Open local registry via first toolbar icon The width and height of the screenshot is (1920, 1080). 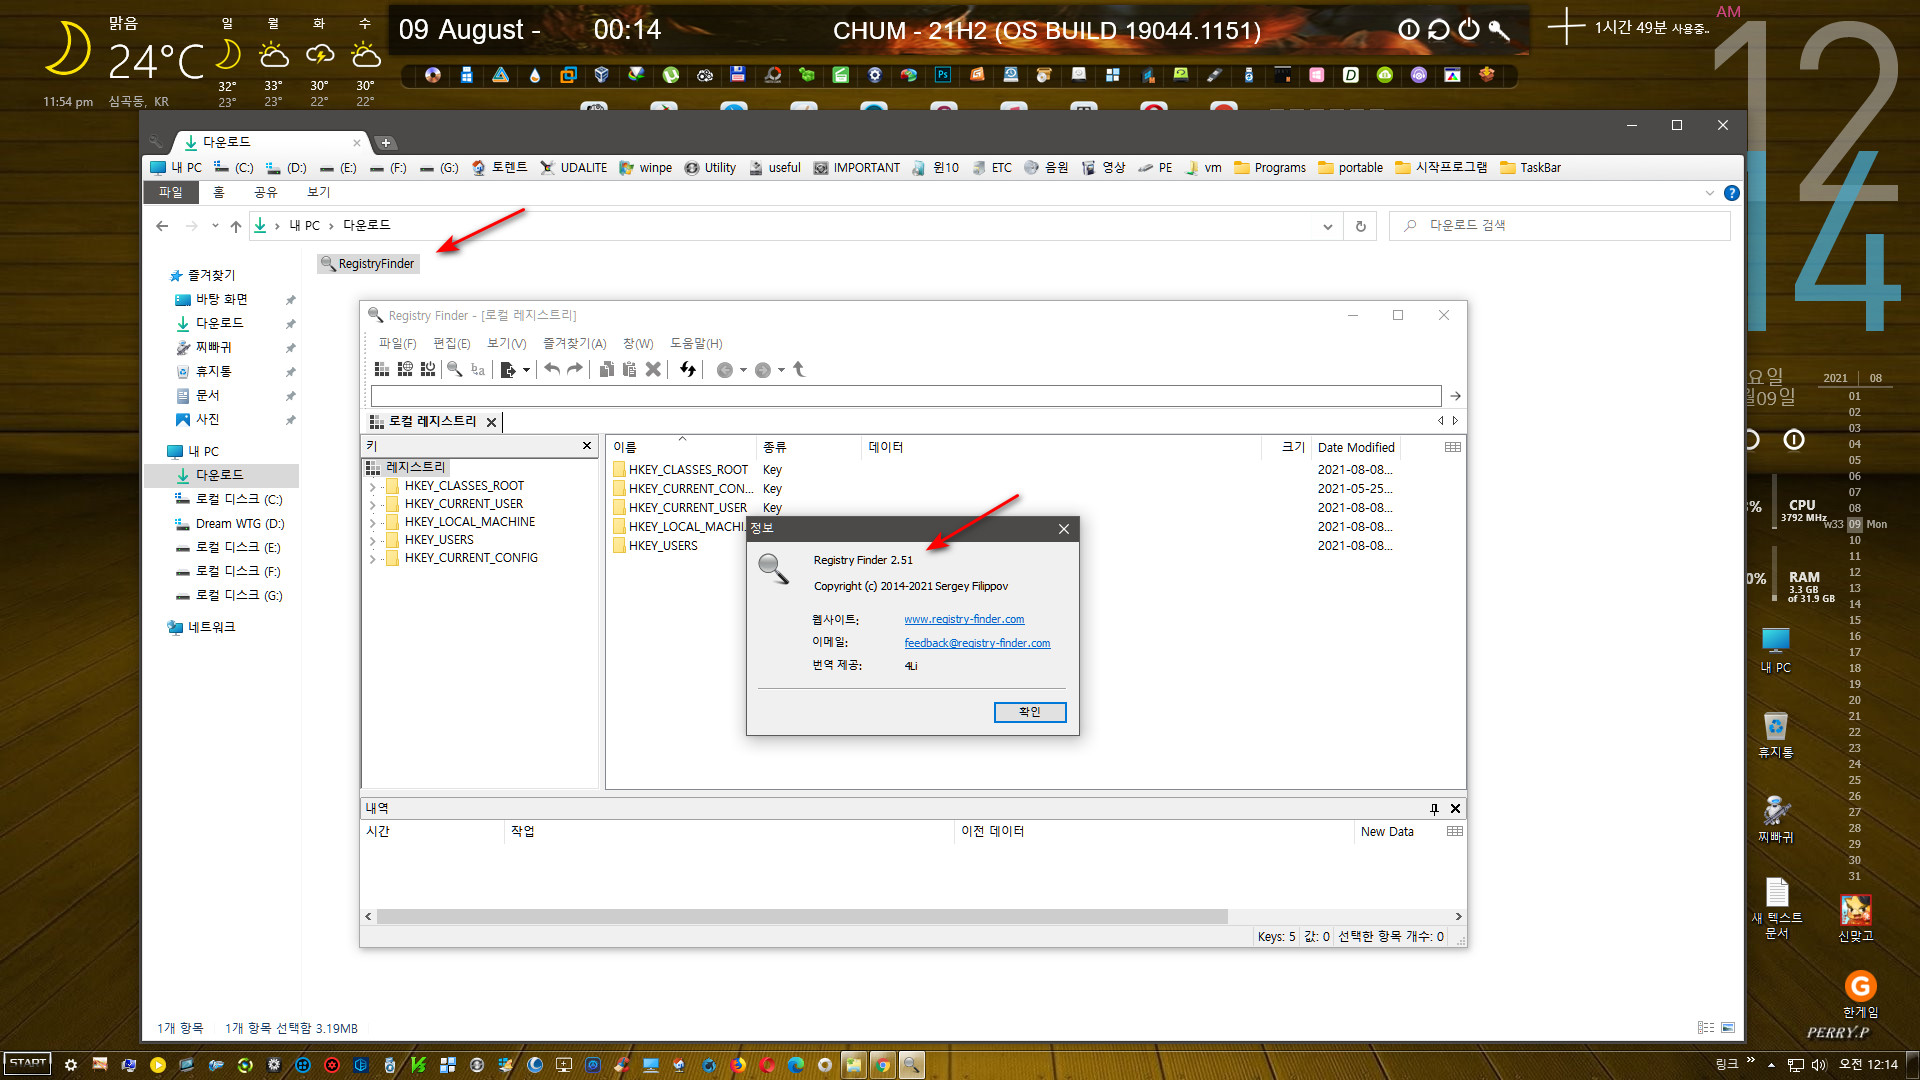coord(382,370)
